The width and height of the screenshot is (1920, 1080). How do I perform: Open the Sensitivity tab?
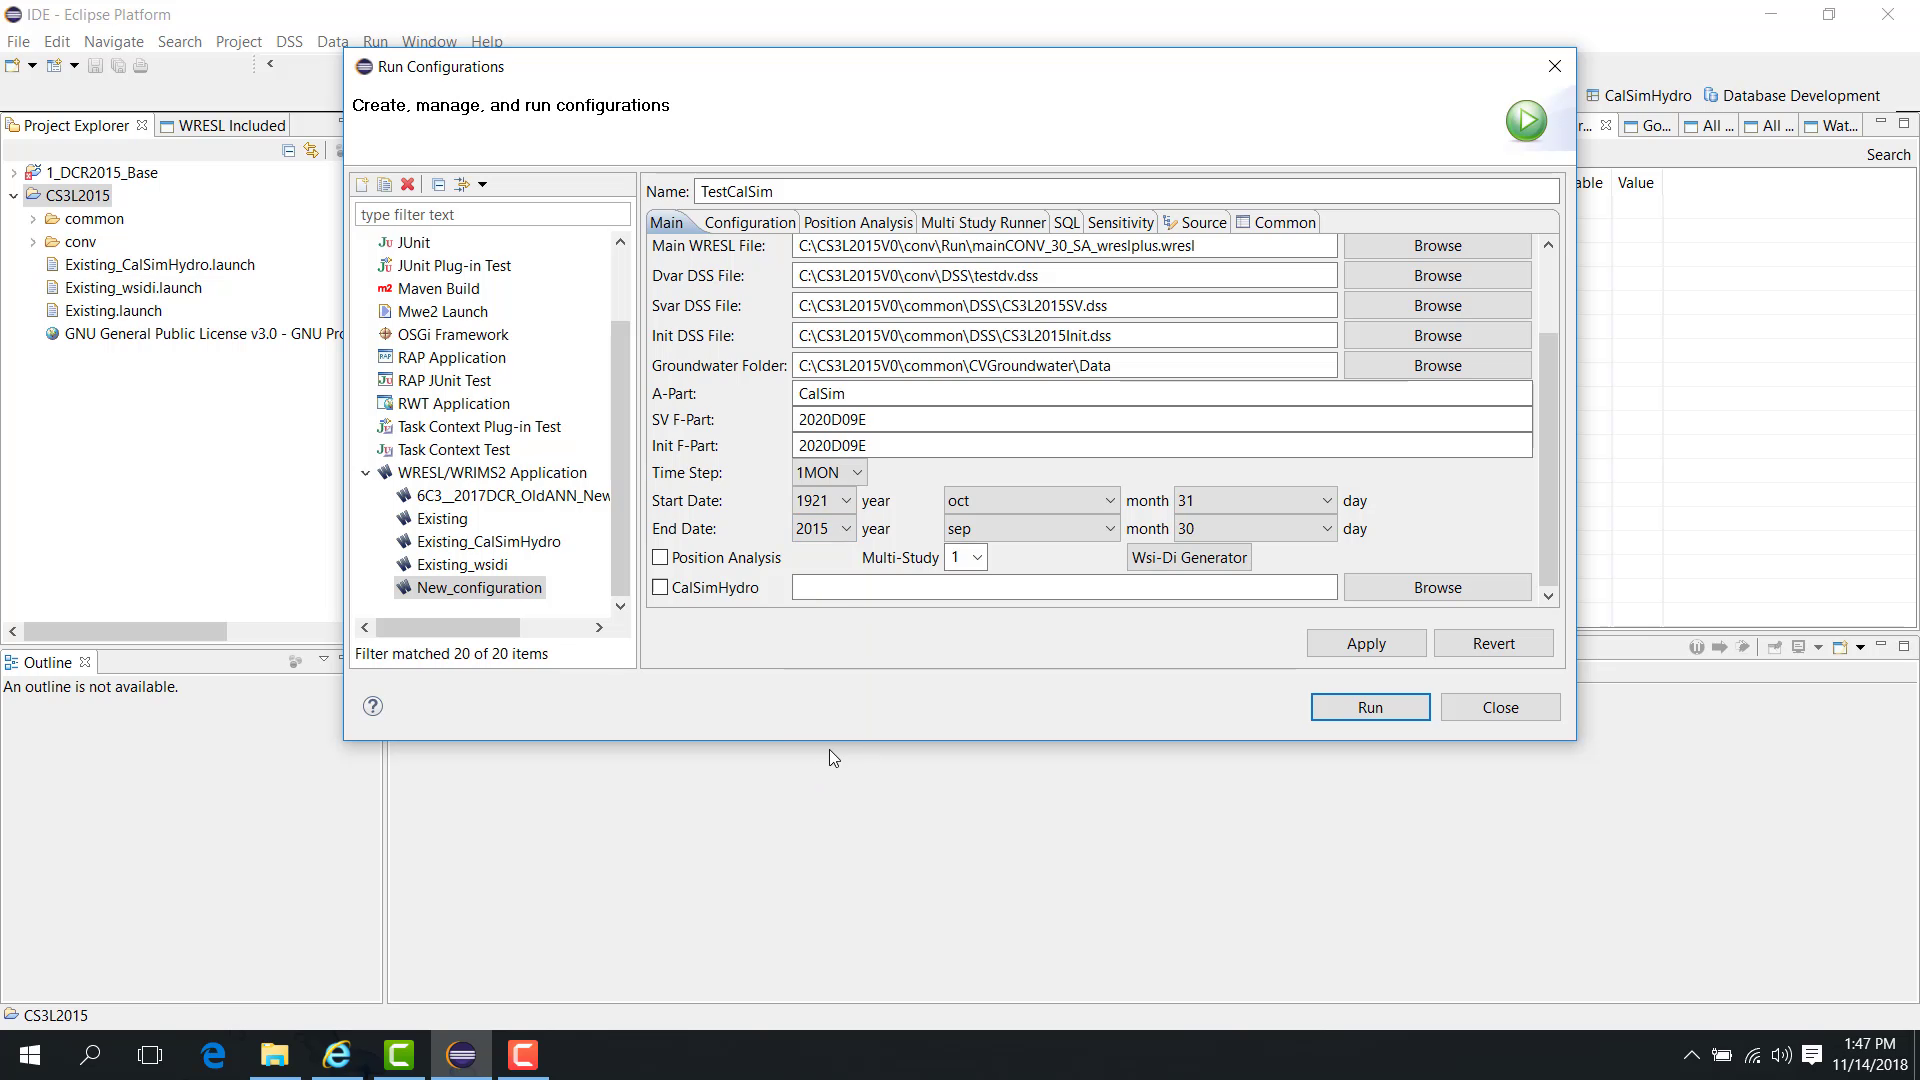(x=1120, y=223)
